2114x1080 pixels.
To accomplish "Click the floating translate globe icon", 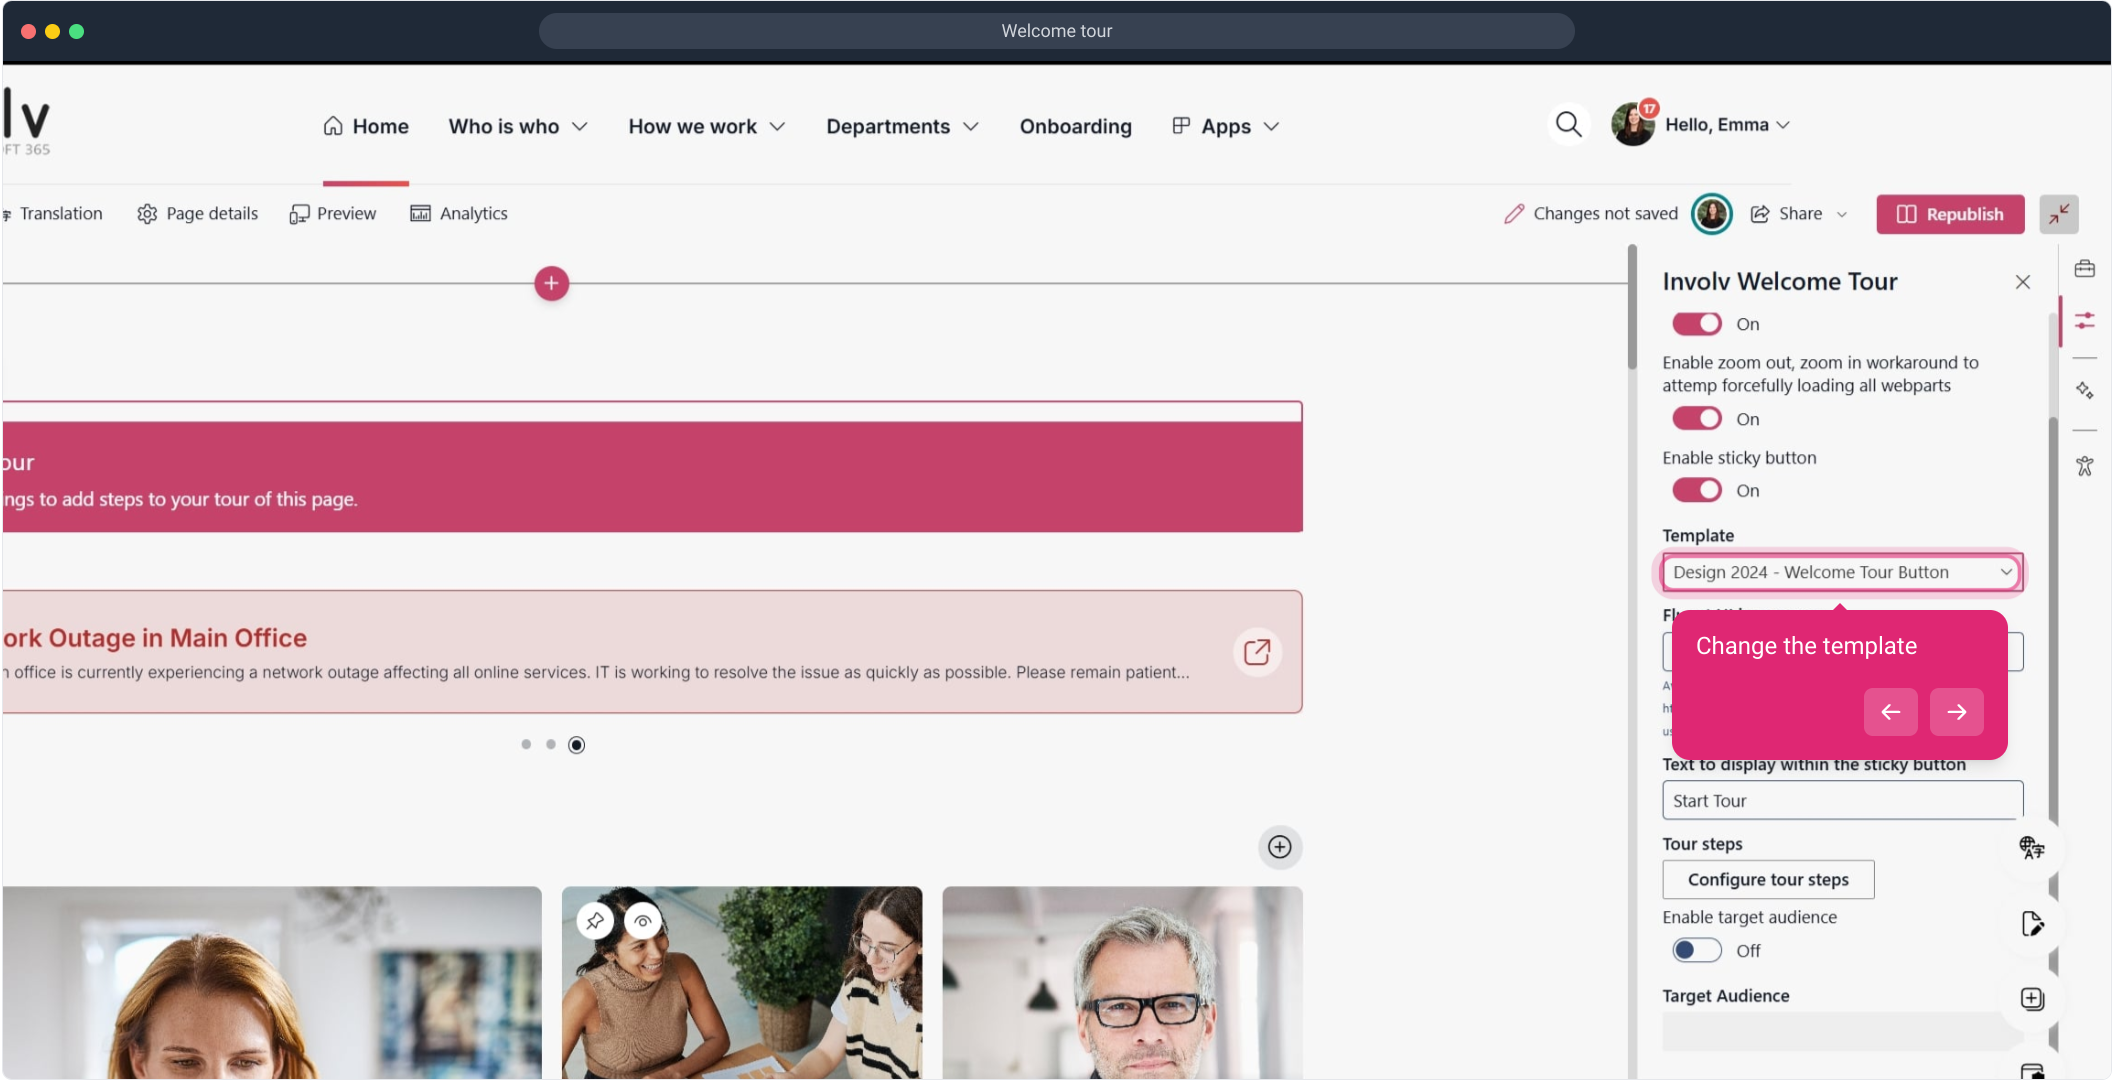I will [x=2031, y=847].
